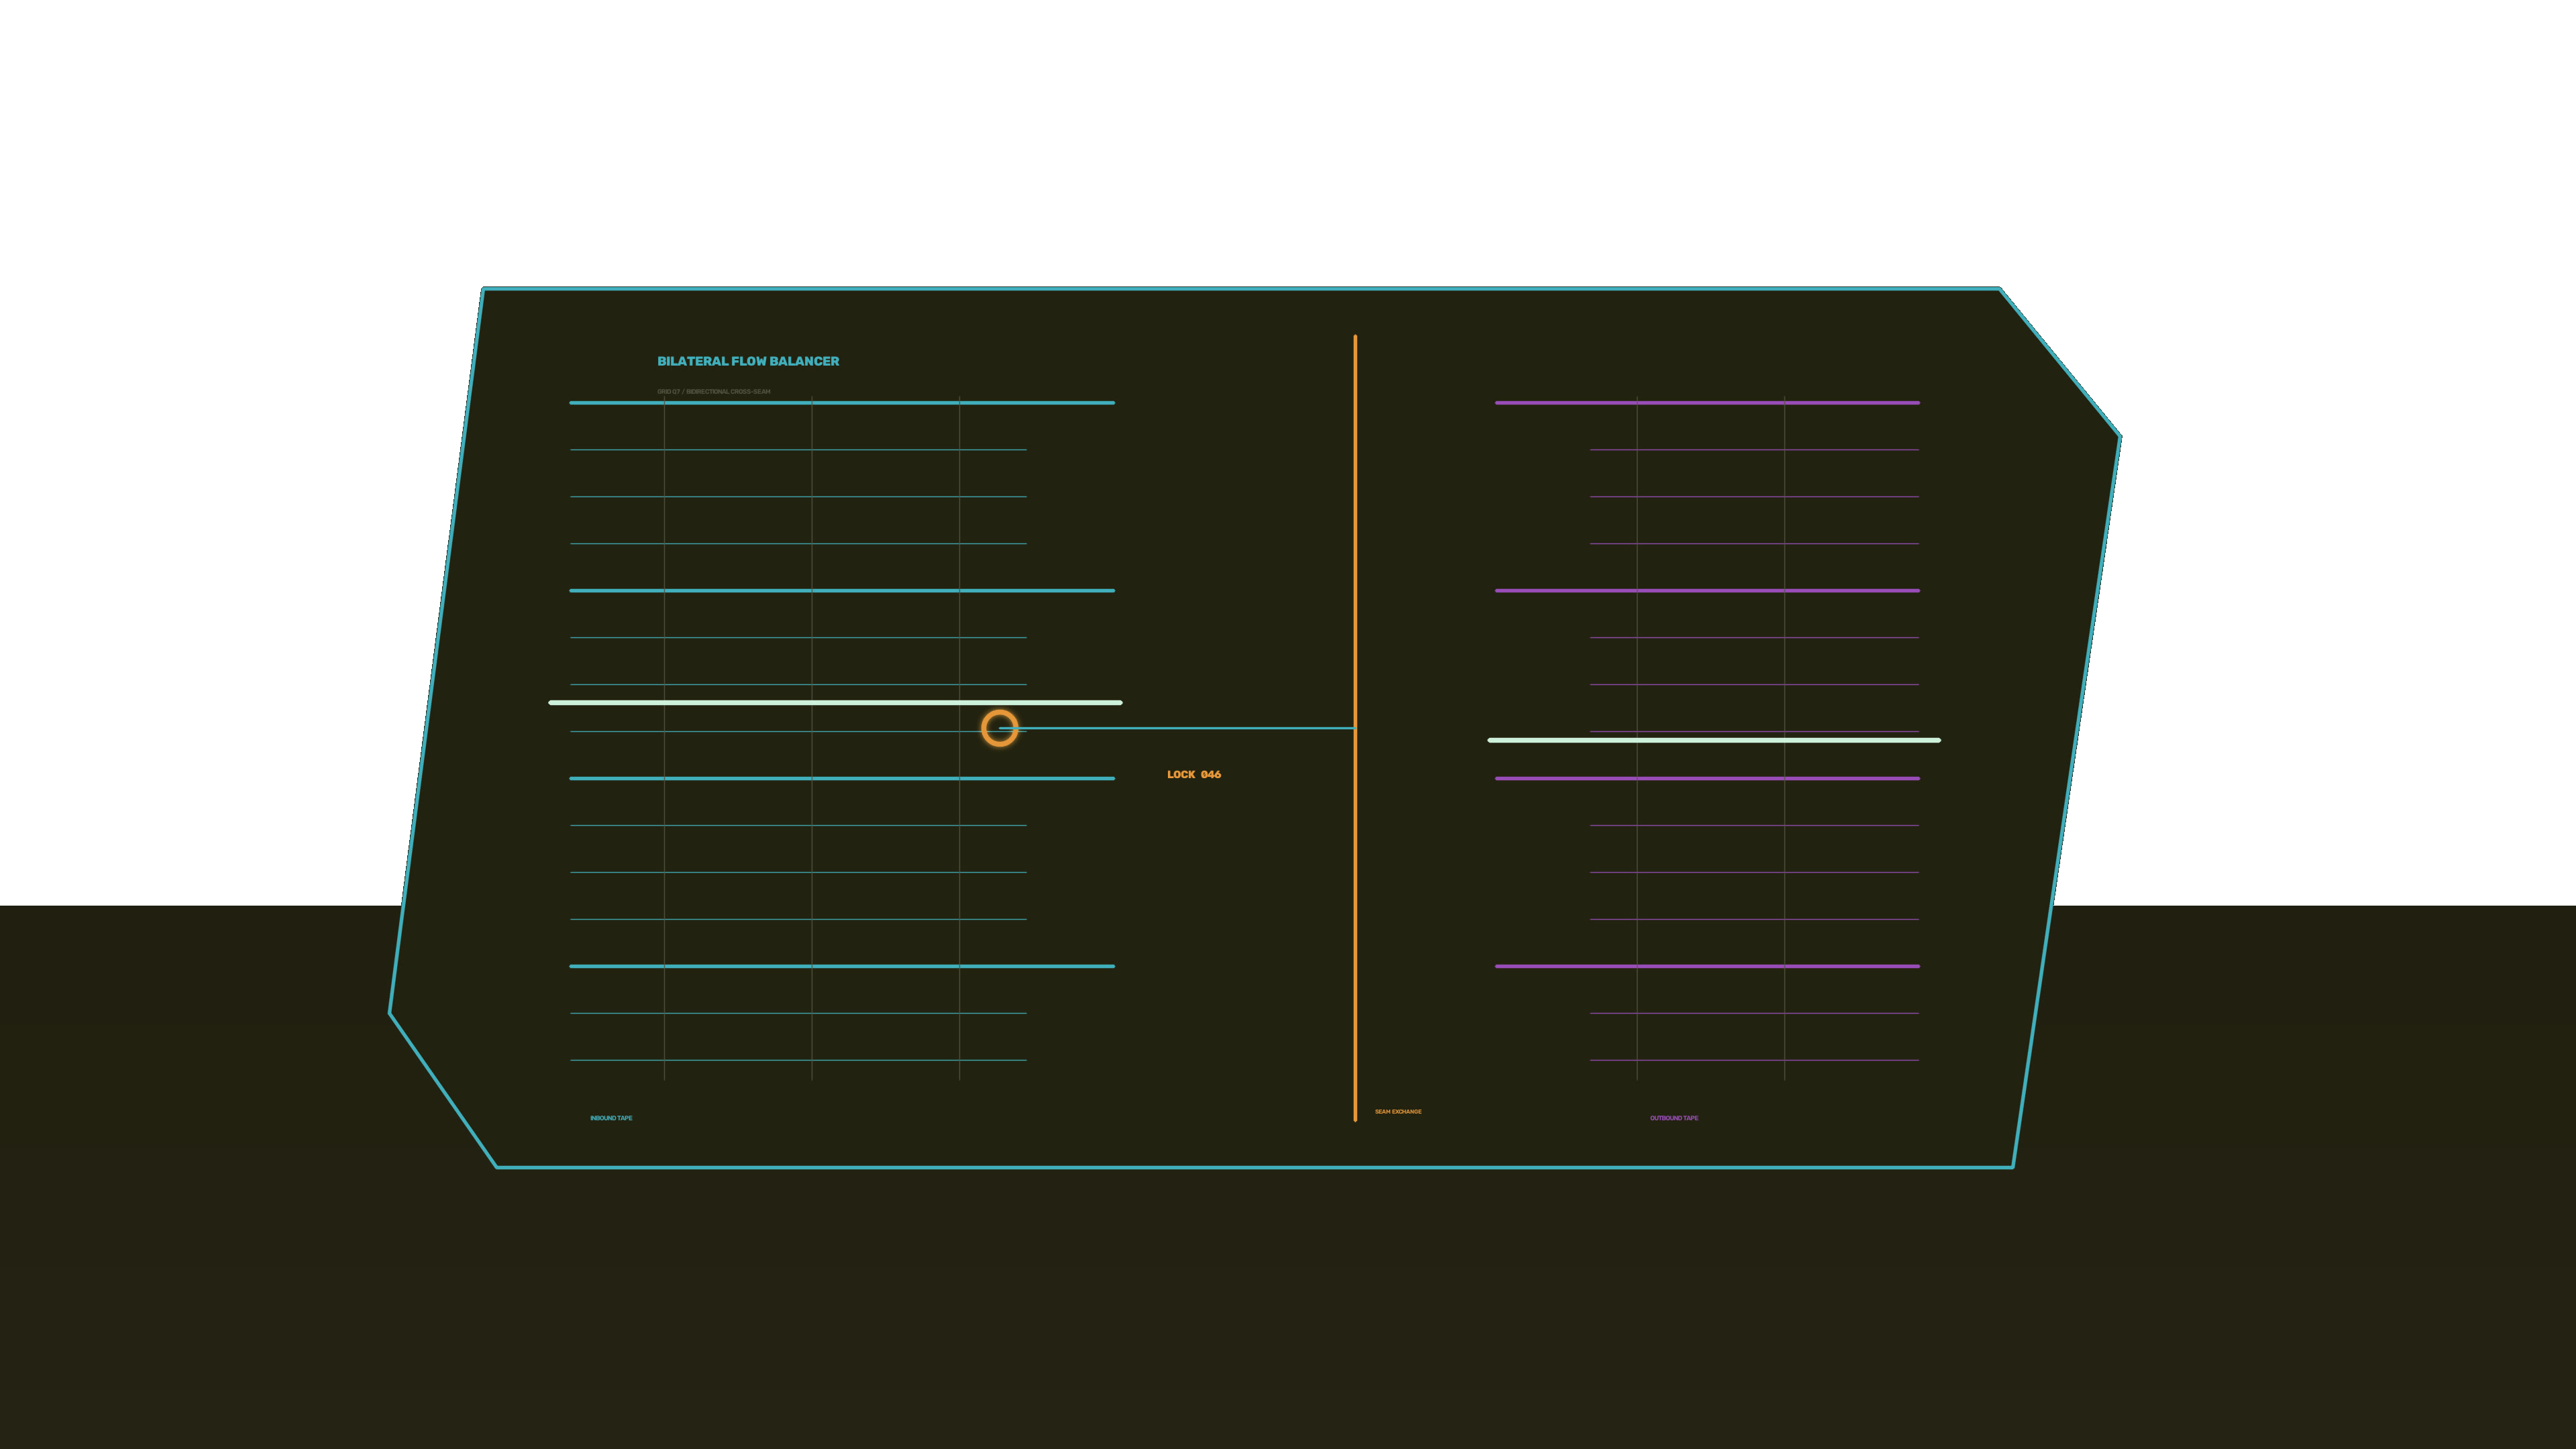
Task: Click the SEAM EXCHANGE label
Action: pos(1398,1111)
